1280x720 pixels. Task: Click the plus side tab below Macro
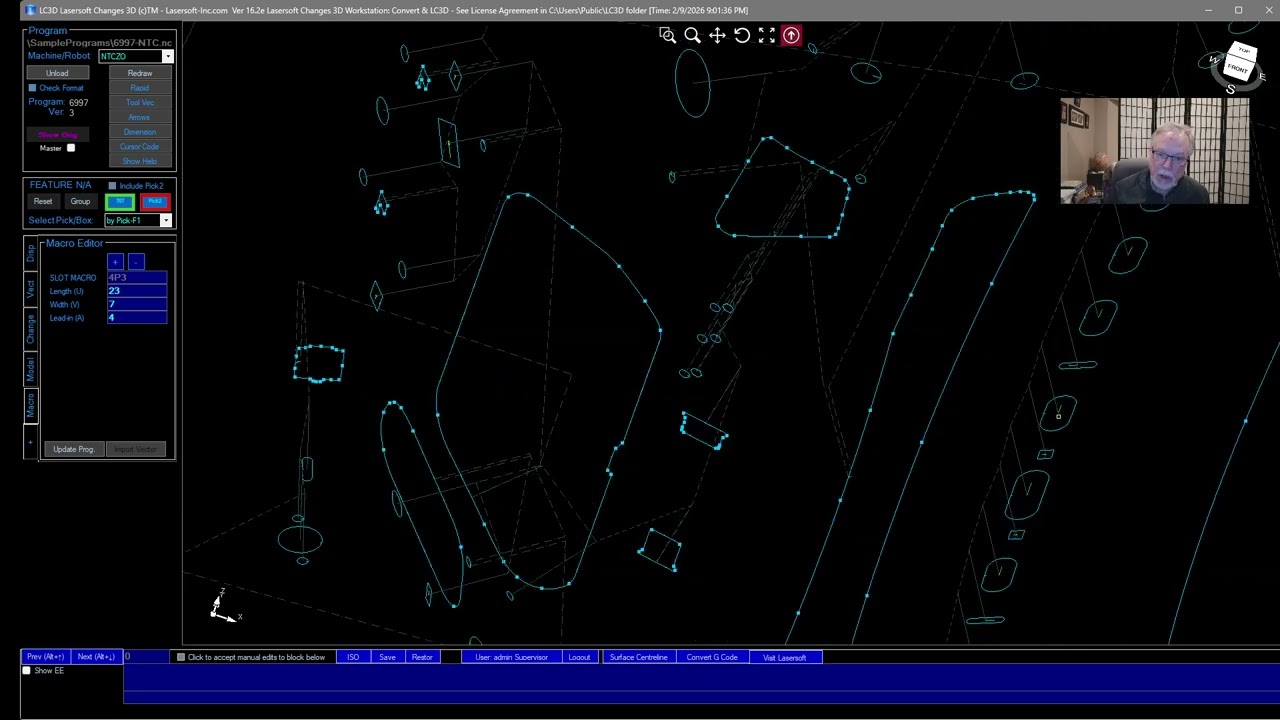click(30, 442)
